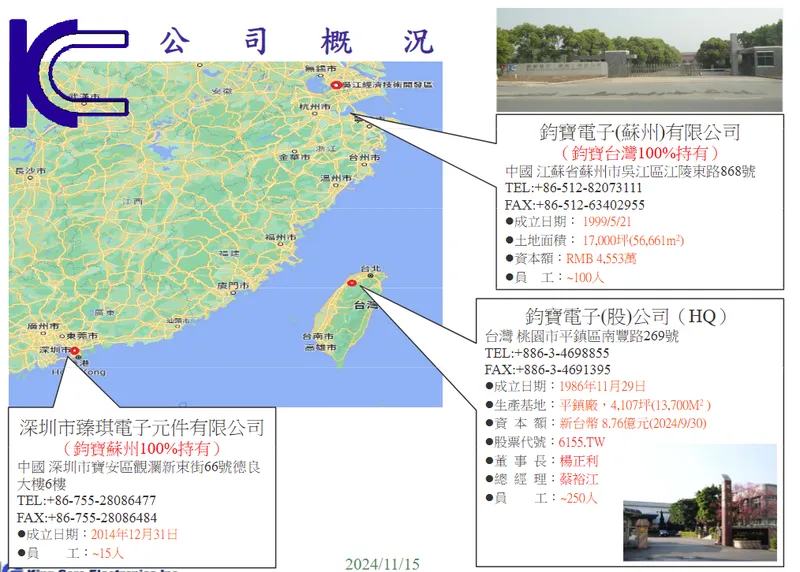Click the 東莞市 label on the map
Image resolution: width=800 pixels, height=572 pixels.
(82, 336)
